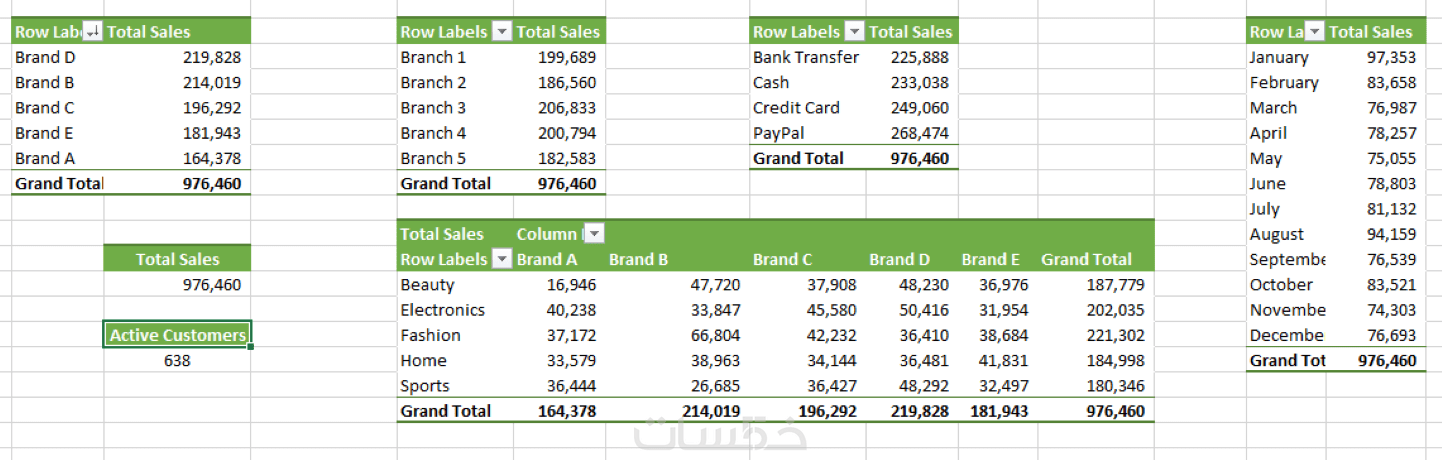1442x460 pixels.
Task: Select the Grand Total column header beside Brand E
Action: click(1086, 259)
